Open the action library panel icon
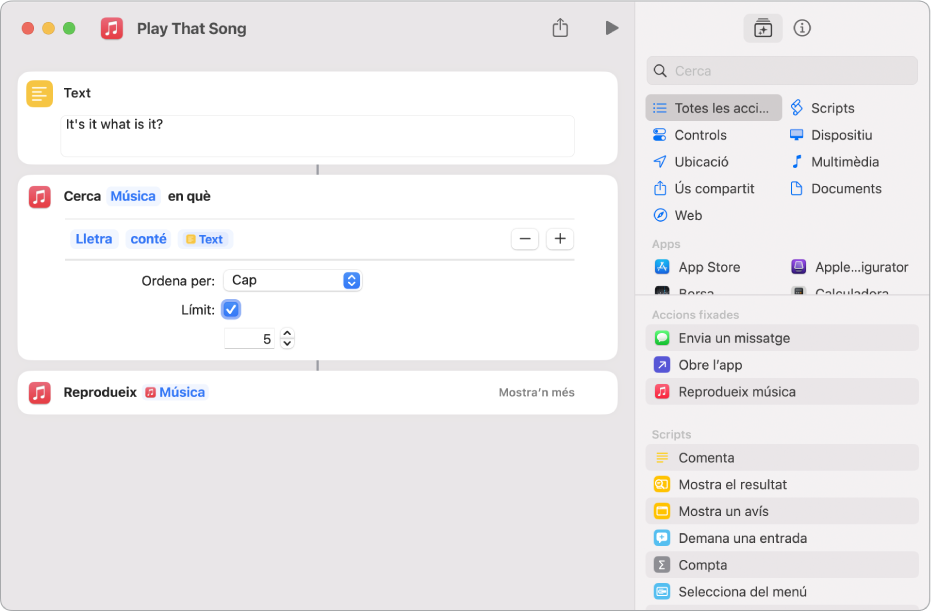Image resolution: width=931 pixels, height=612 pixels. pyautogui.click(x=762, y=28)
